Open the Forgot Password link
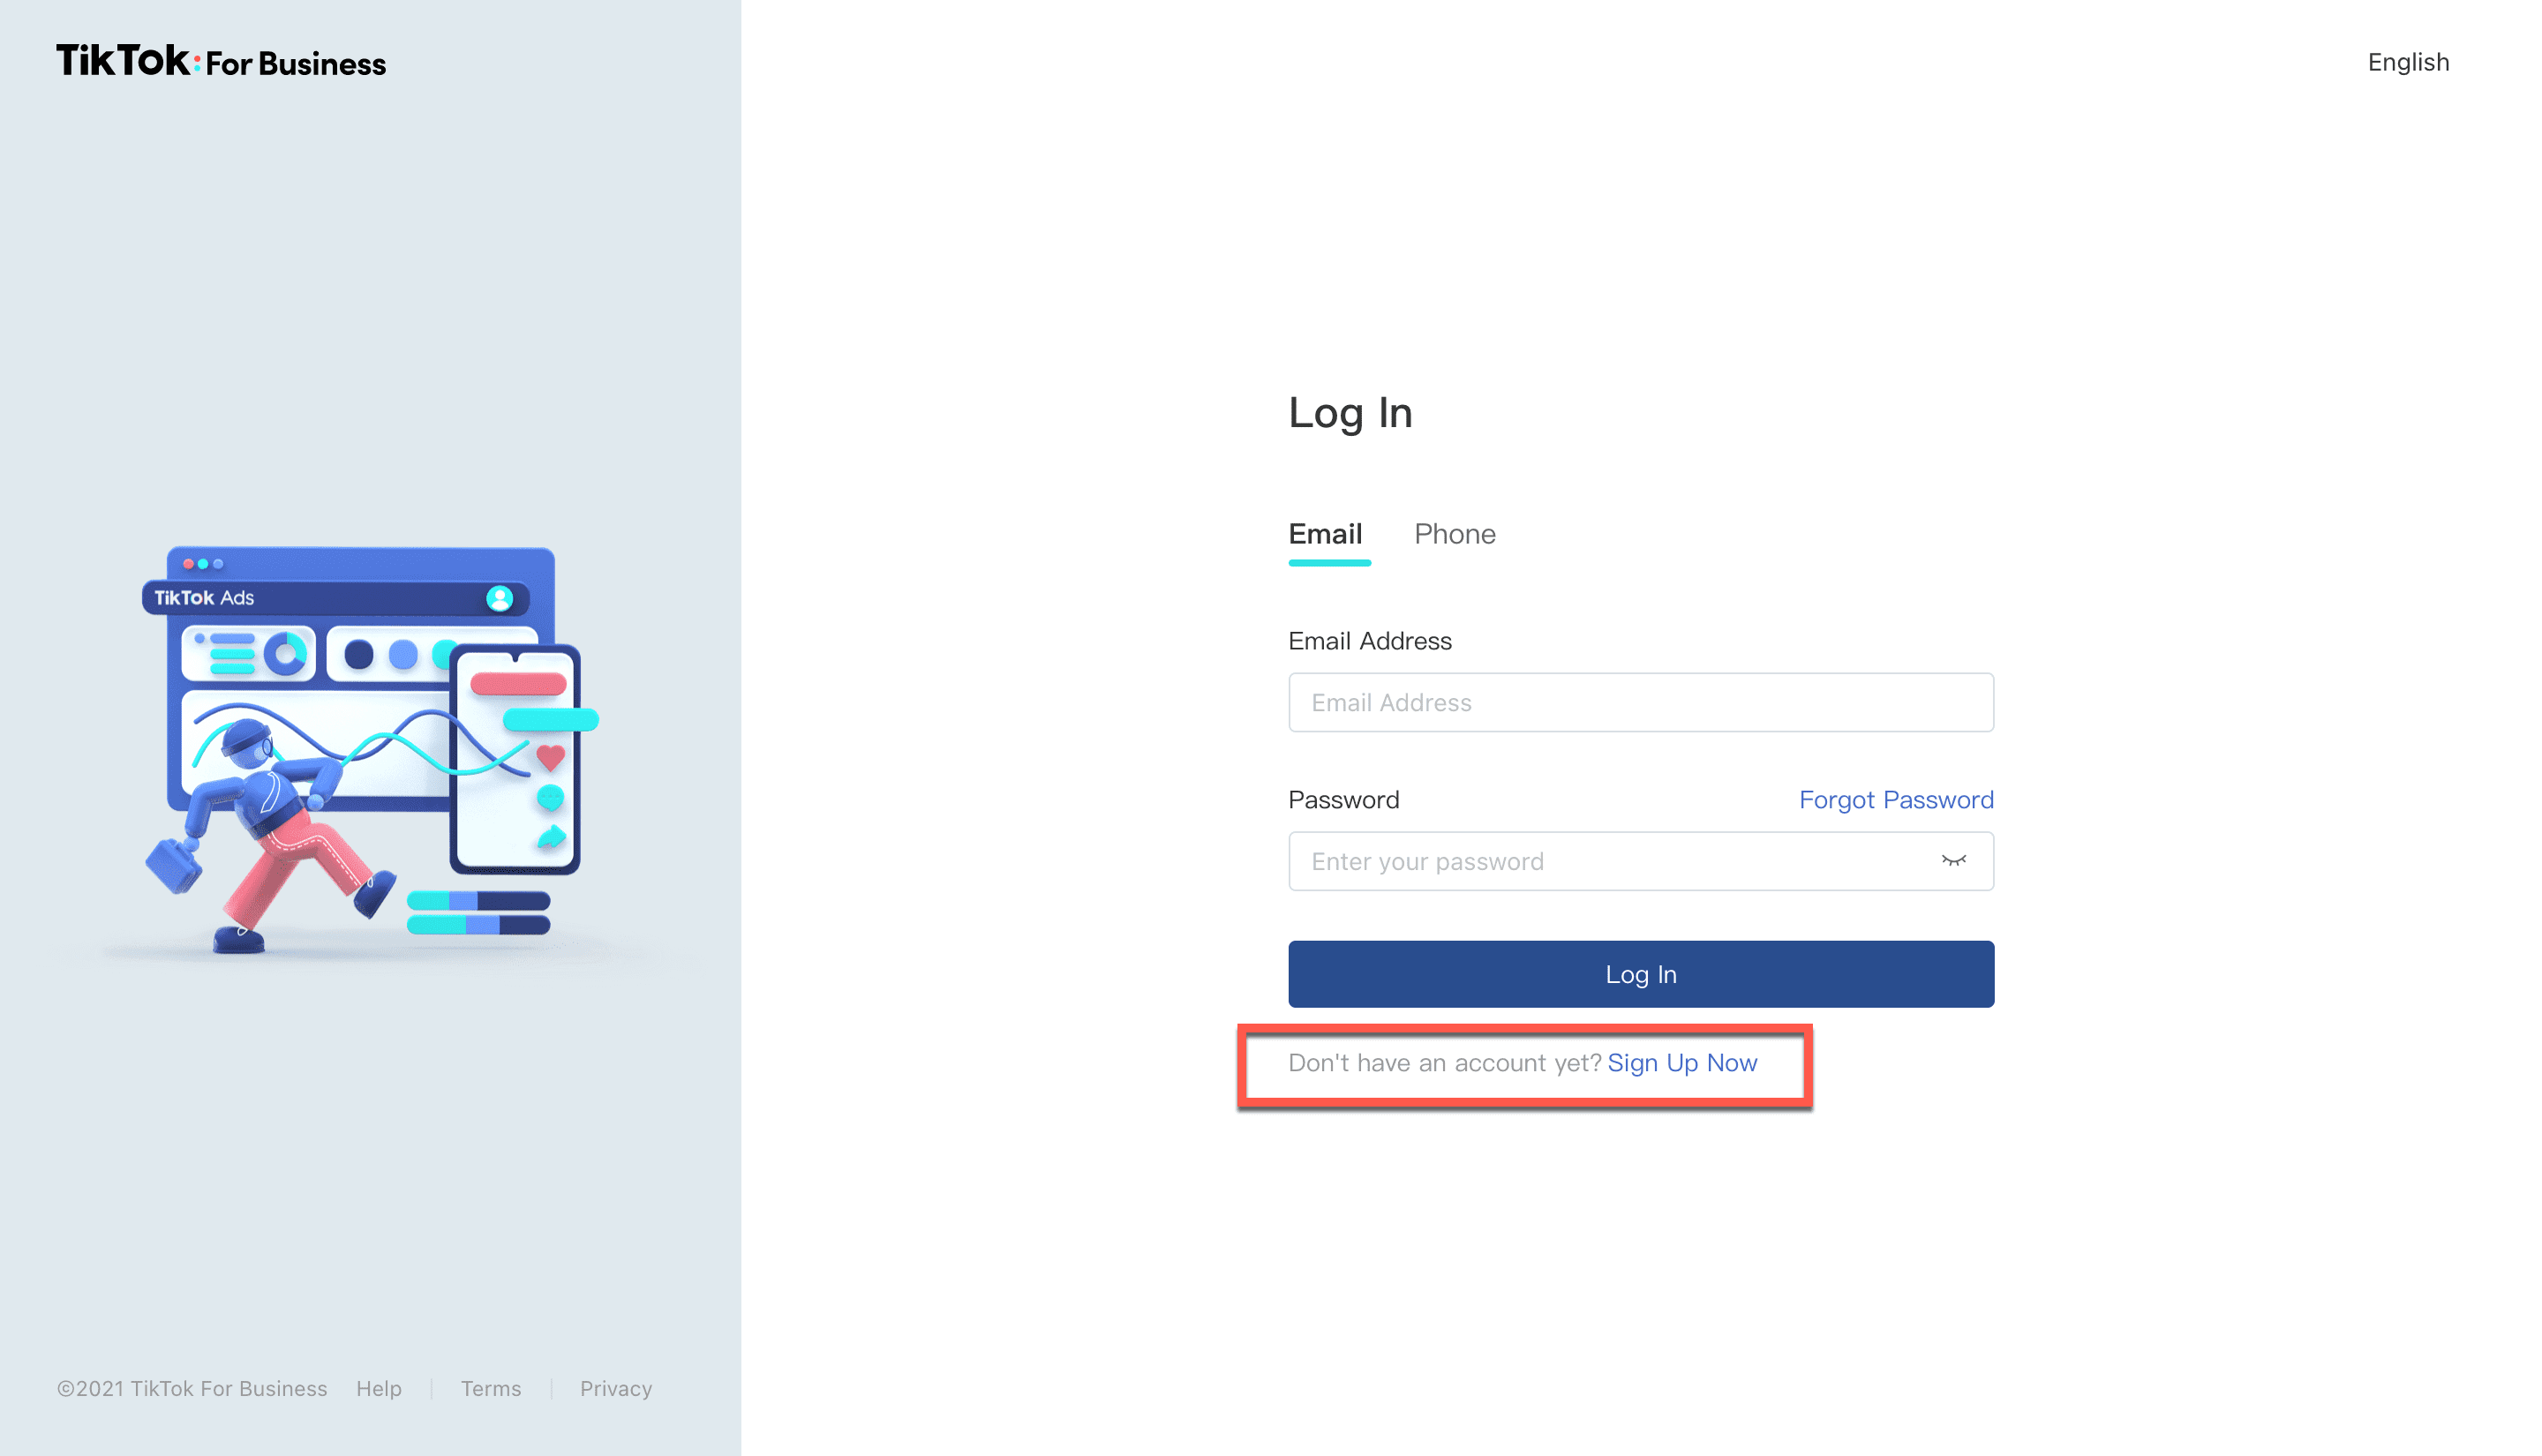2542x1456 pixels. click(x=1895, y=800)
